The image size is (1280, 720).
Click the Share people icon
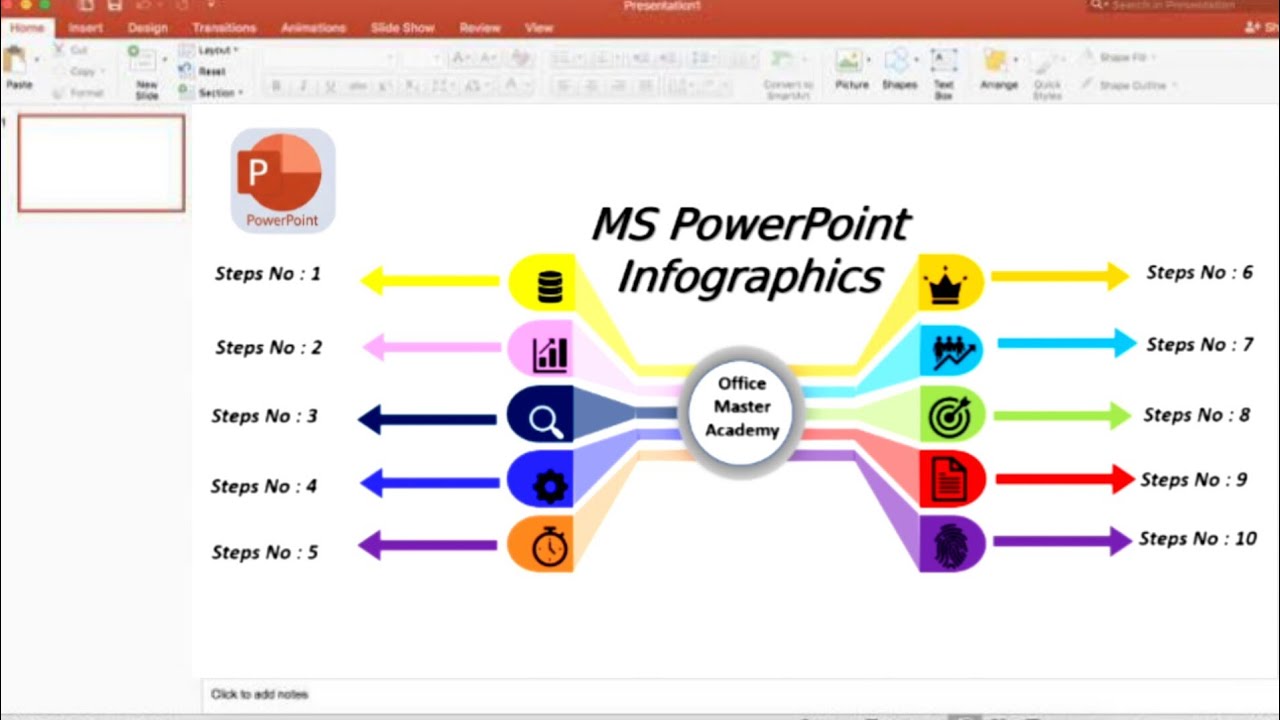1254,28
